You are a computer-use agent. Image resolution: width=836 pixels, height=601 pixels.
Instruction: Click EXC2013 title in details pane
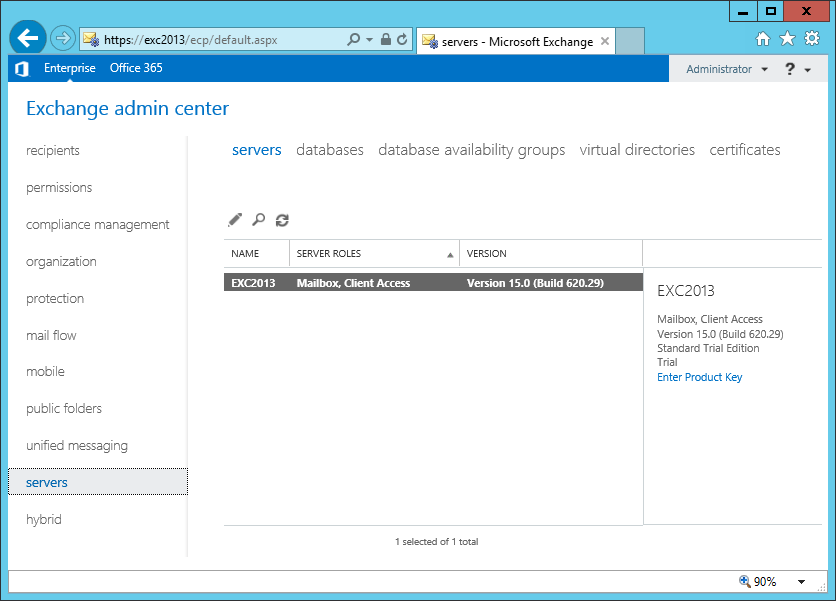pyautogui.click(x=686, y=291)
